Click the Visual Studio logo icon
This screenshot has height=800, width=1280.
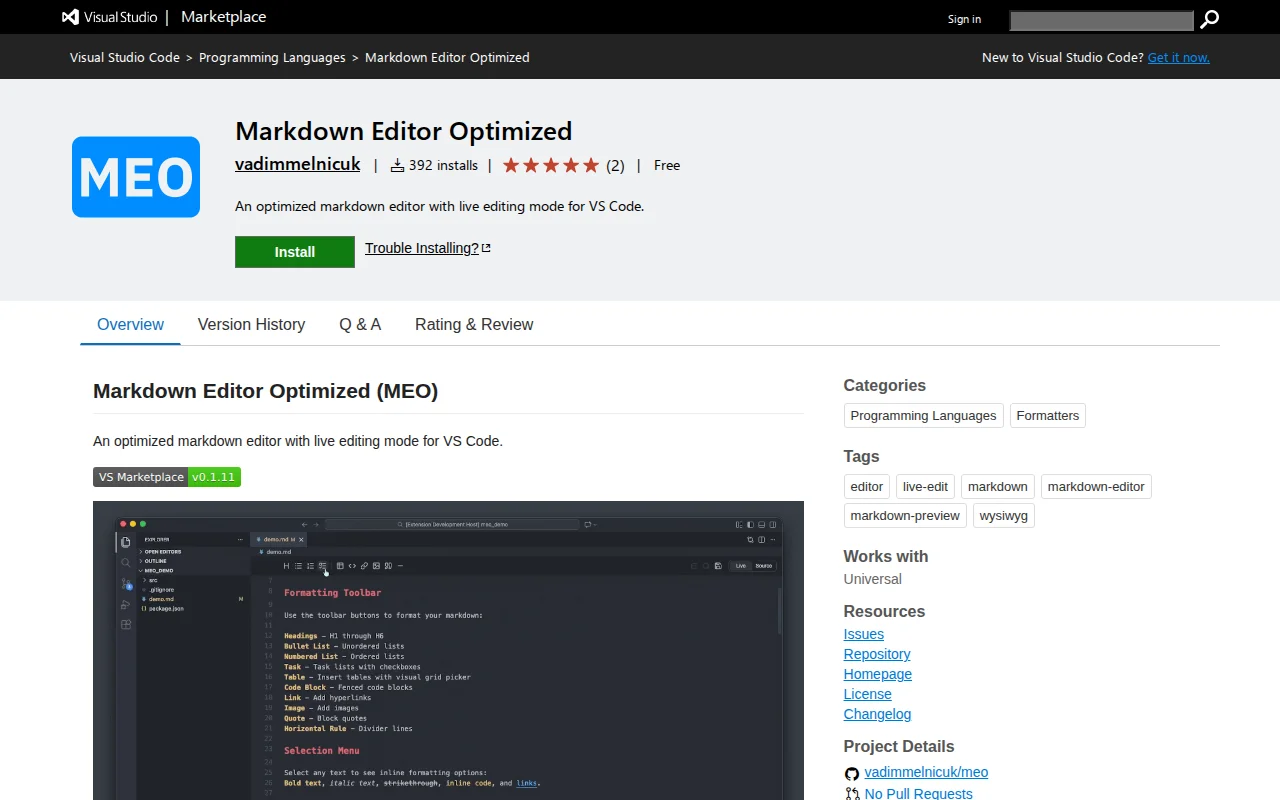point(70,17)
